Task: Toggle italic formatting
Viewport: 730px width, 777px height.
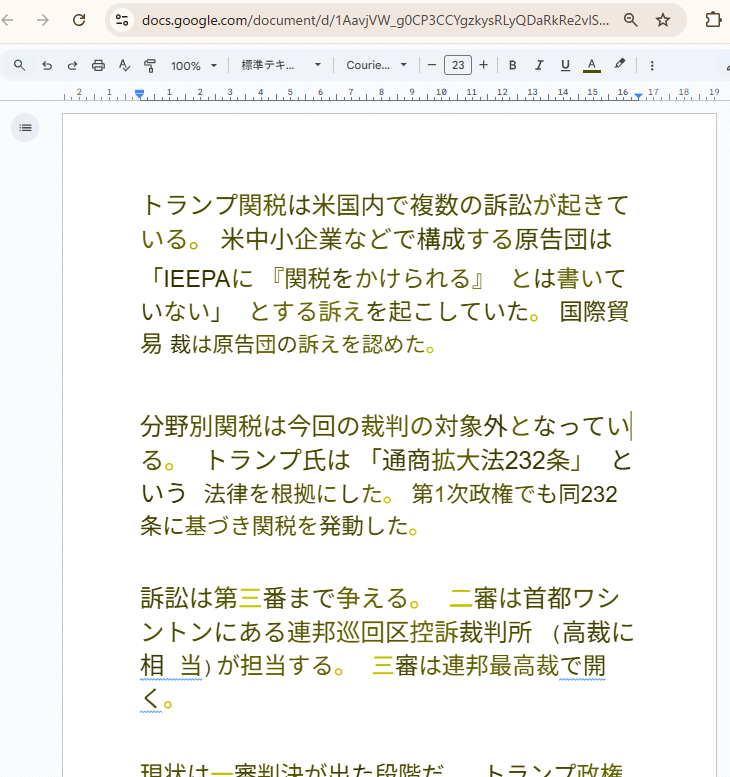Action: [x=539, y=65]
